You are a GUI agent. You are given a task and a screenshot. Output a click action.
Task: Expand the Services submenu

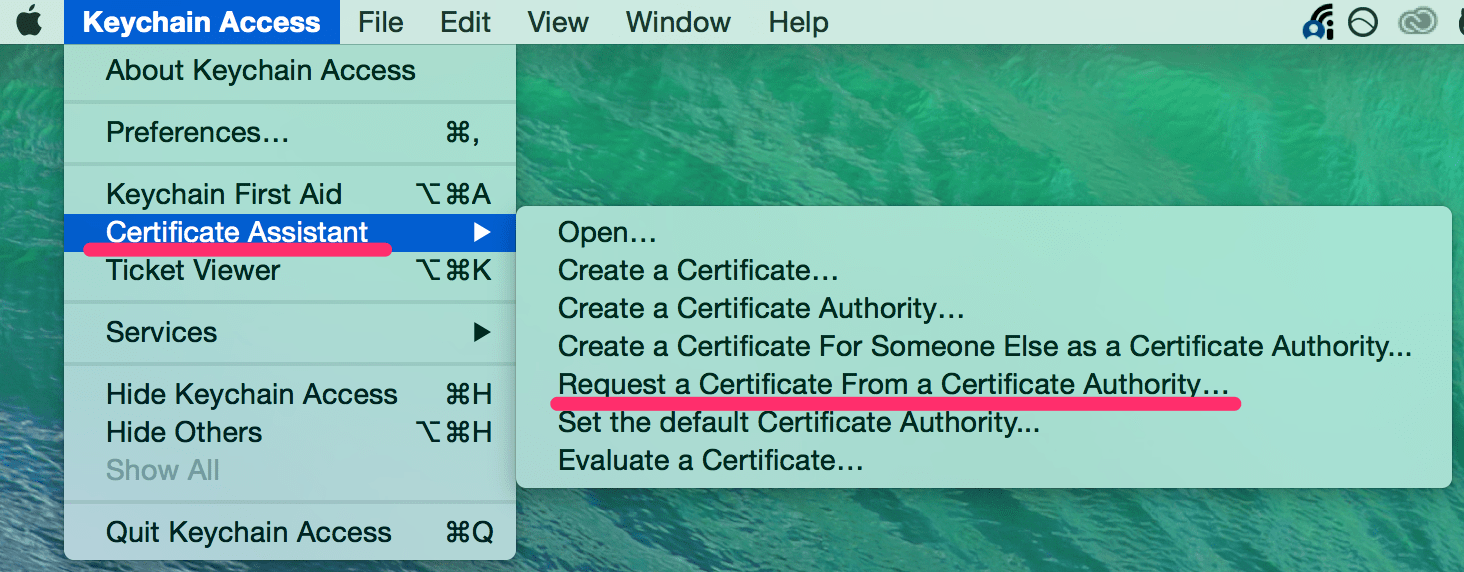pos(290,332)
